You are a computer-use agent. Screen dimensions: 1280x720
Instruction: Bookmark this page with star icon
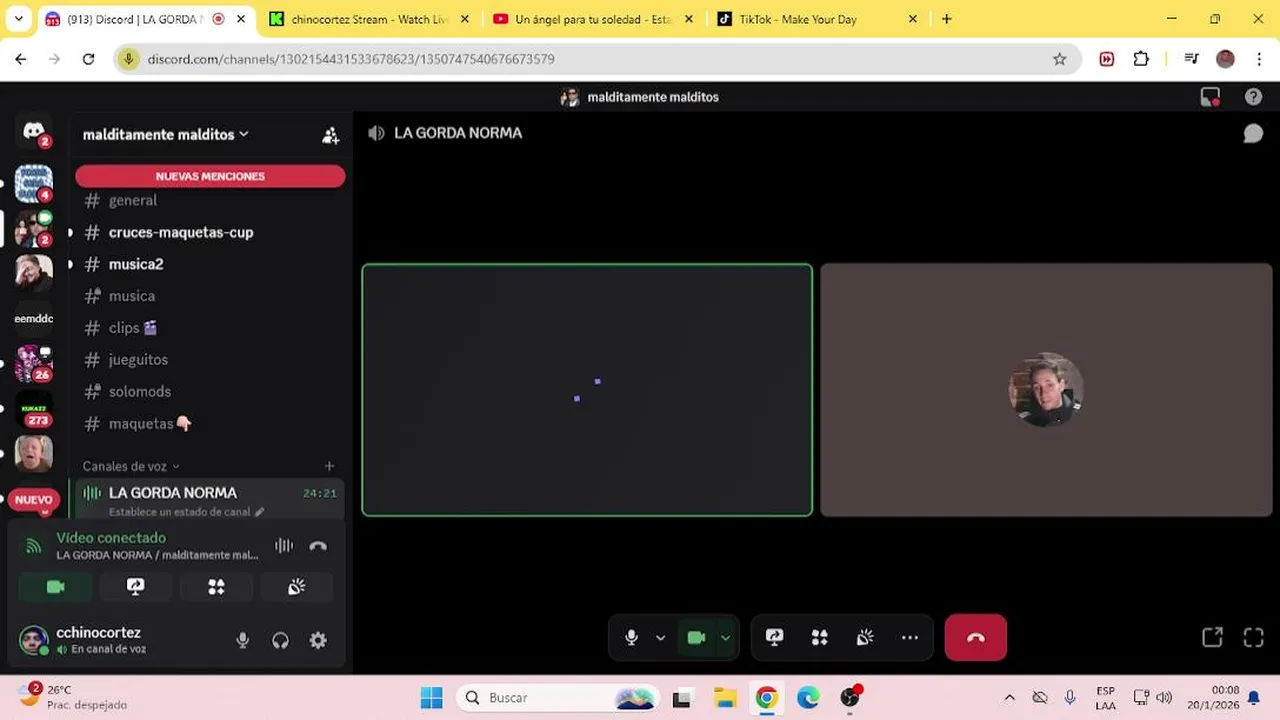point(1059,59)
